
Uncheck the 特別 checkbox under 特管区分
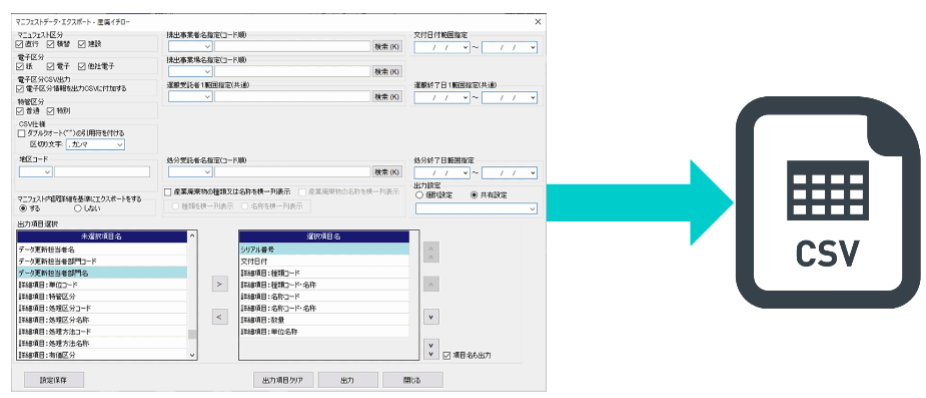(51, 110)
